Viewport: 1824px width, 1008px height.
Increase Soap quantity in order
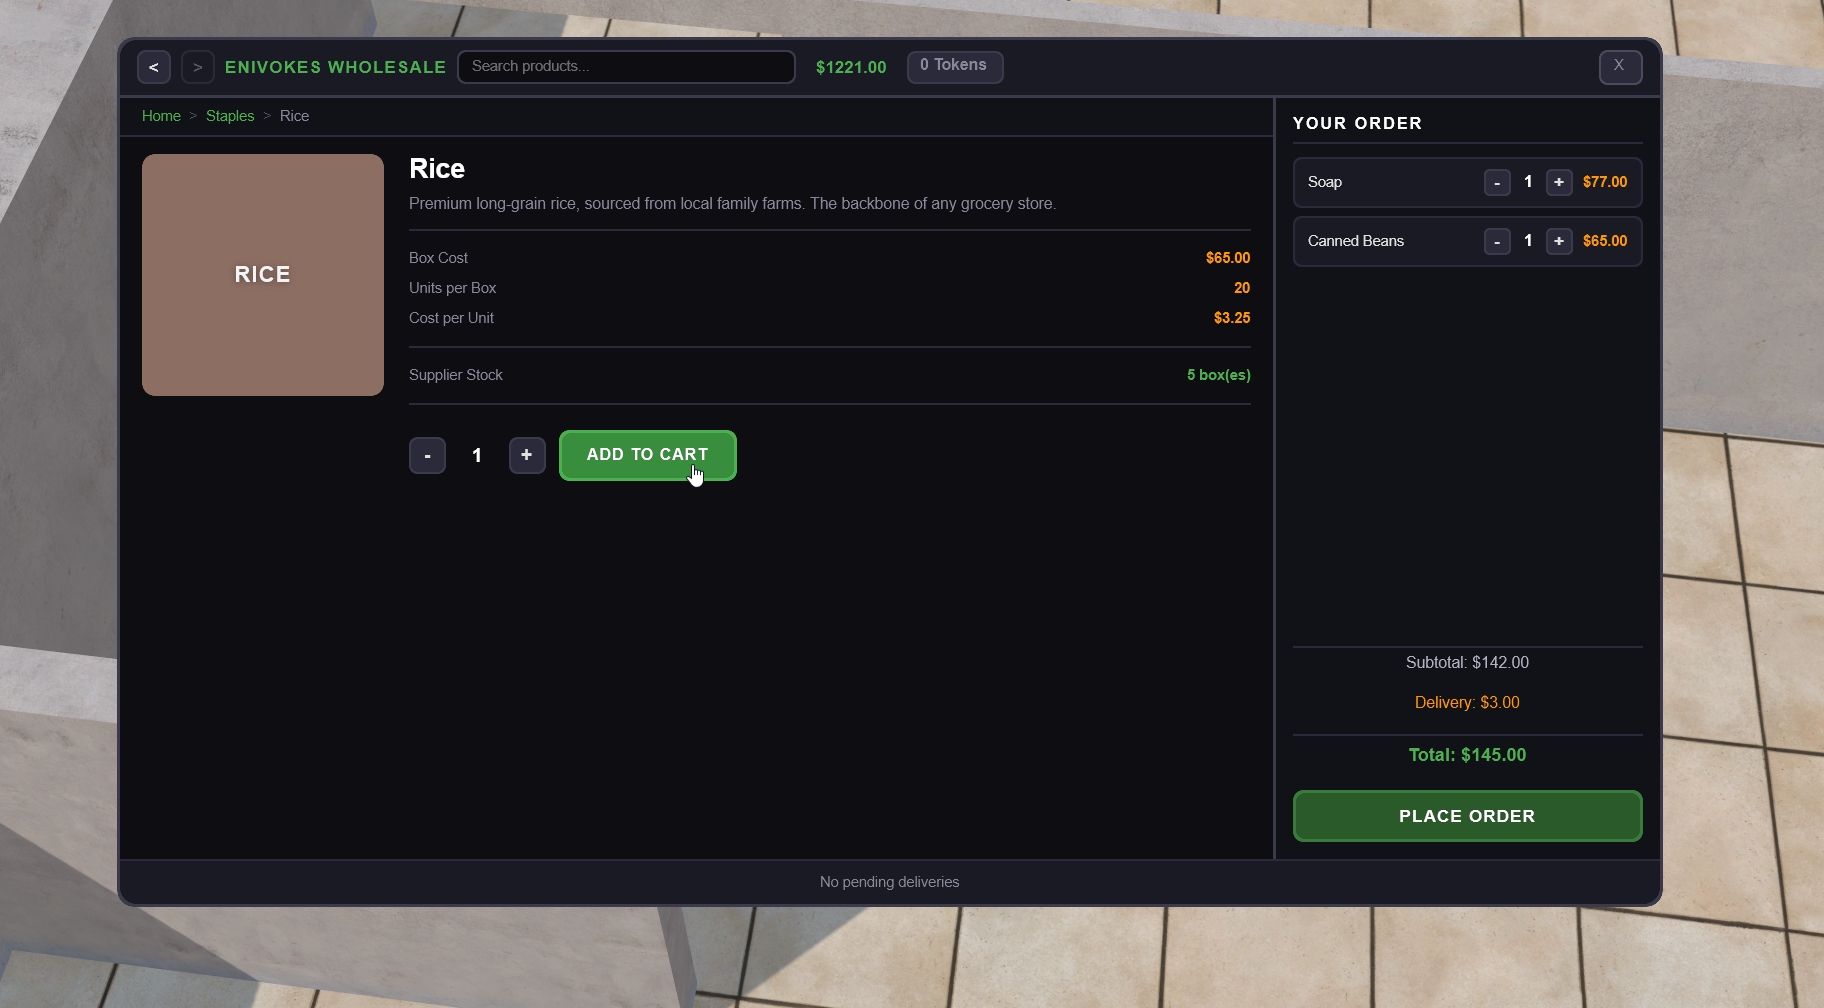[1559, 183]
